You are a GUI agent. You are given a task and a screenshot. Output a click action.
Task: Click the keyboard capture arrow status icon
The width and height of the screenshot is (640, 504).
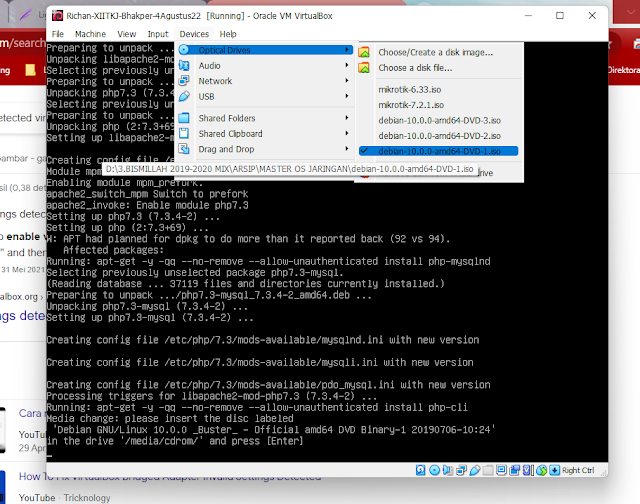(x=554, y=470)
